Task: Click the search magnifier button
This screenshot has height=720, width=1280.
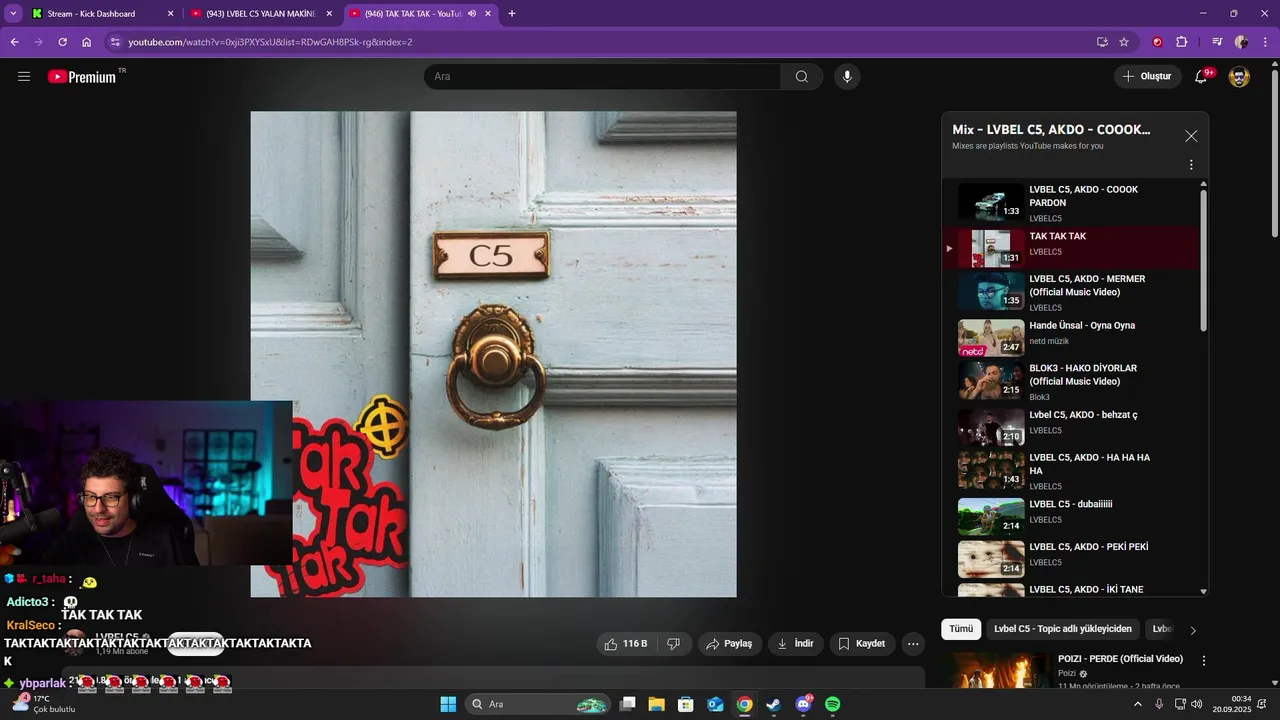Action: [802, 76]
